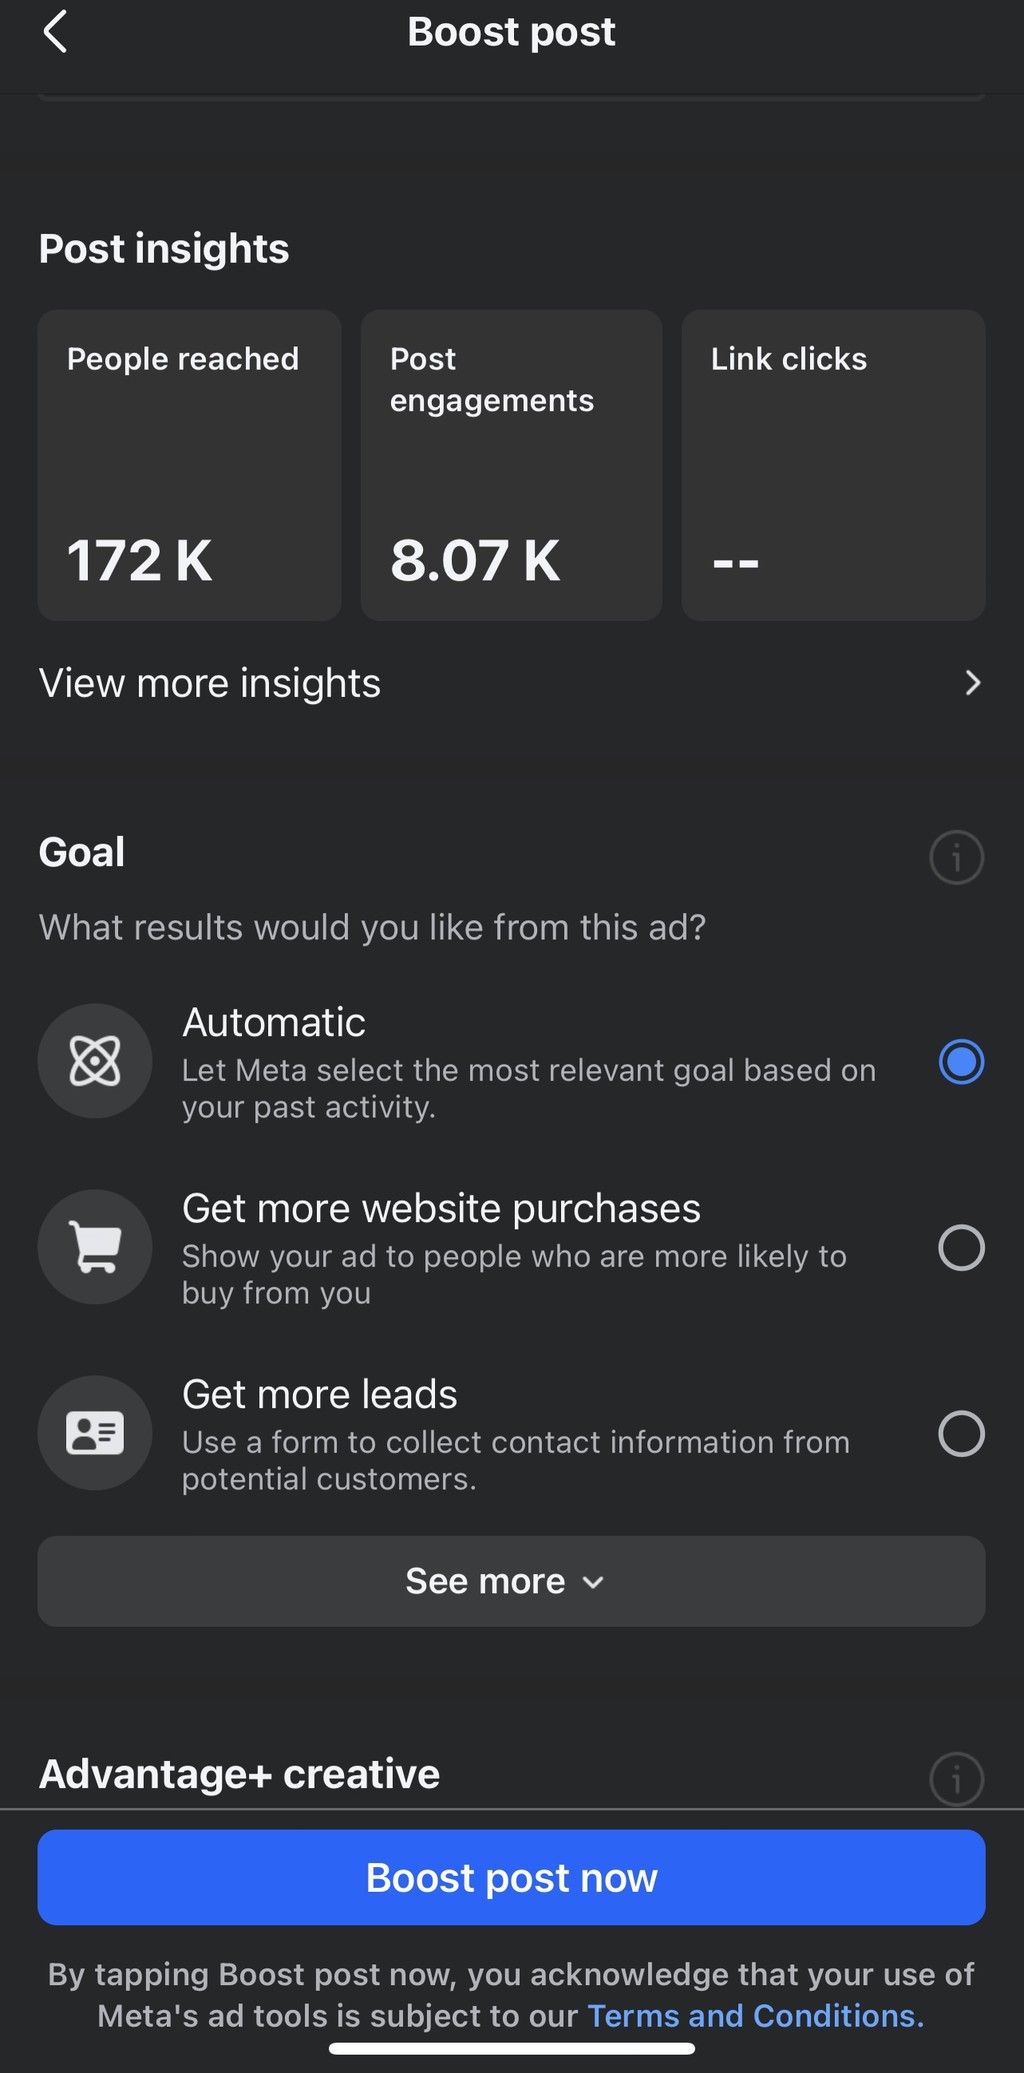1024x2073 pixels.
Task: Open the Advantage+ creative info icon
Action: click(956, 1778)
